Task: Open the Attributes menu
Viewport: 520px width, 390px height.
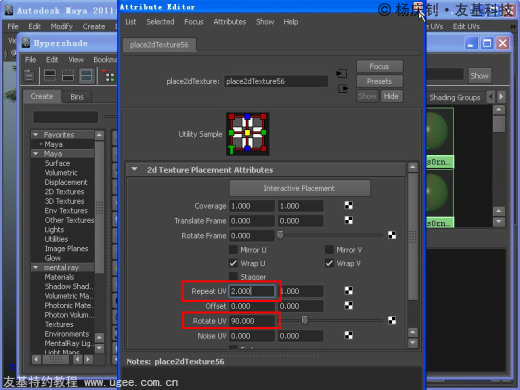Action: pyautogui.click(x=230, y=22)
